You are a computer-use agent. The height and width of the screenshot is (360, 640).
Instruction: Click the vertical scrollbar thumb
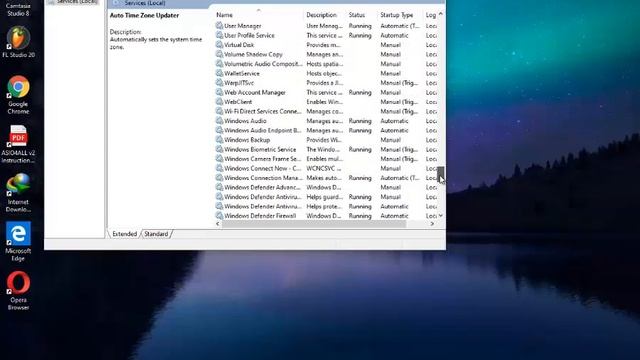441,175
